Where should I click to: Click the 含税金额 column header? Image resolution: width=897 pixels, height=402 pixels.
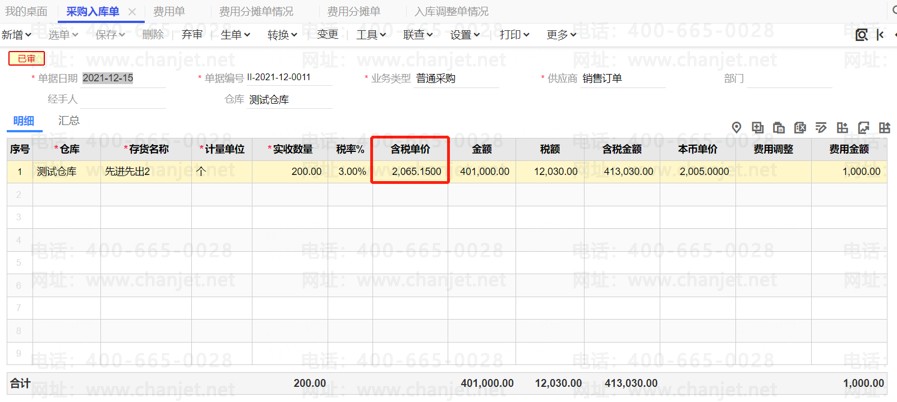click(622, 150)
